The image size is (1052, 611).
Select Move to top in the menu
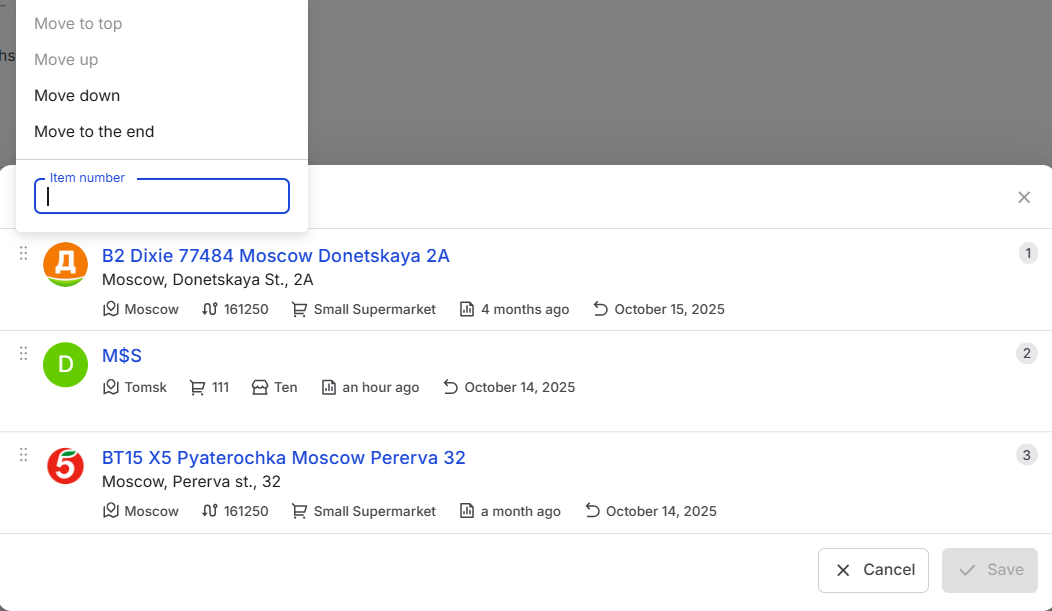pos(78,24)
